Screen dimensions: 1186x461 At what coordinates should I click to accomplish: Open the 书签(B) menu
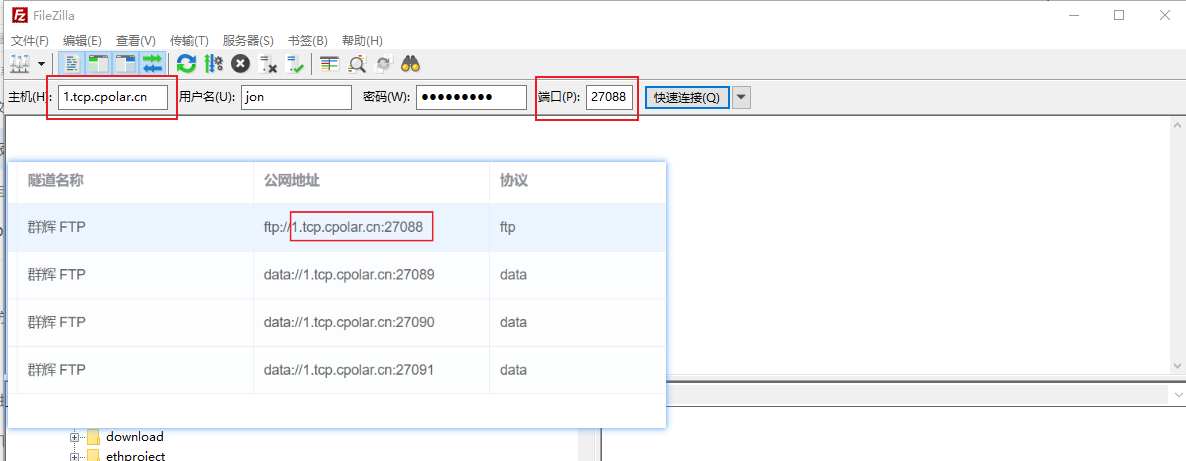[307, 40]
